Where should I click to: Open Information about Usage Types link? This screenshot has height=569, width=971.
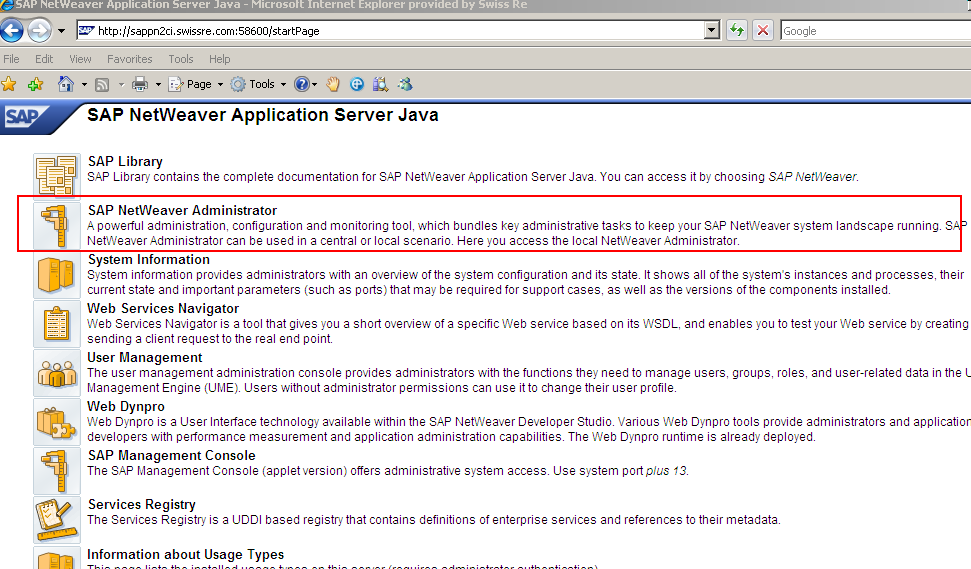(x=185, y=554)
